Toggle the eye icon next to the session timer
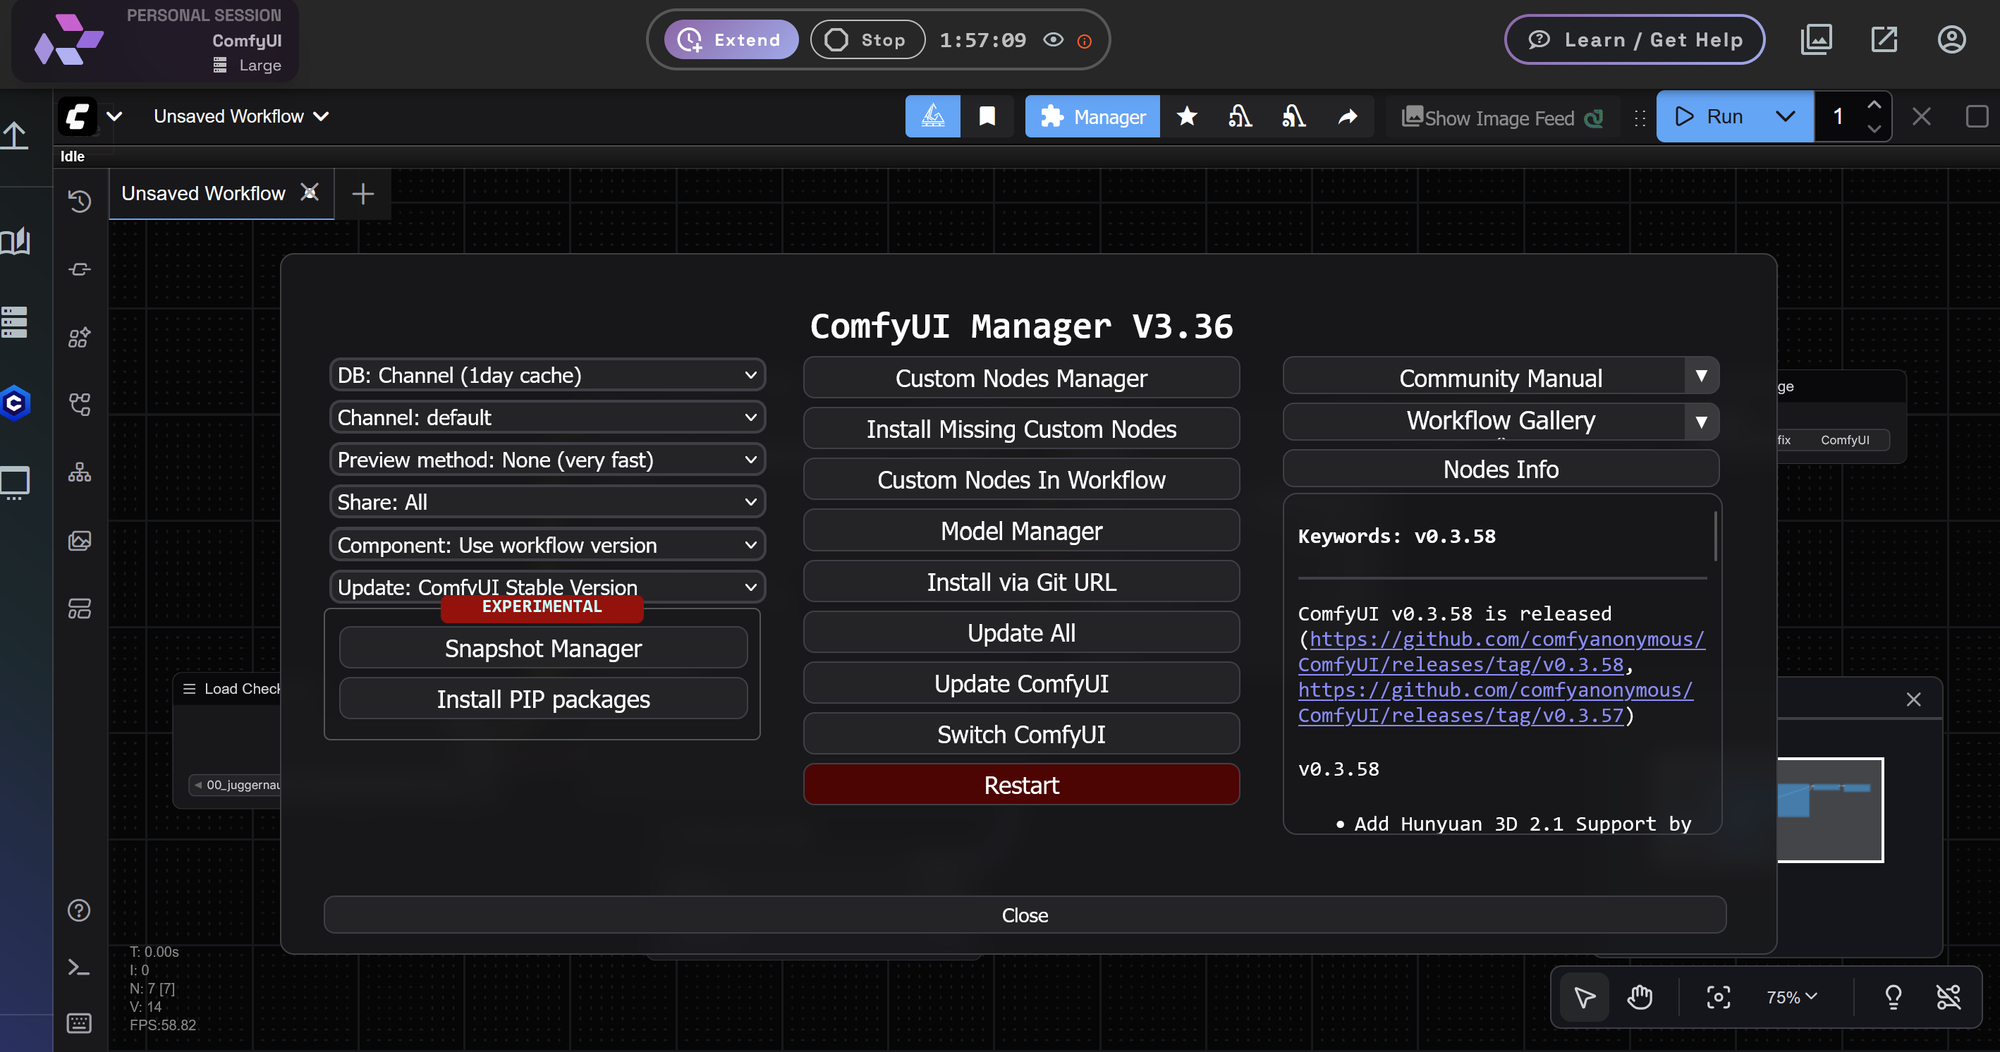 [x=1053, y=40]
